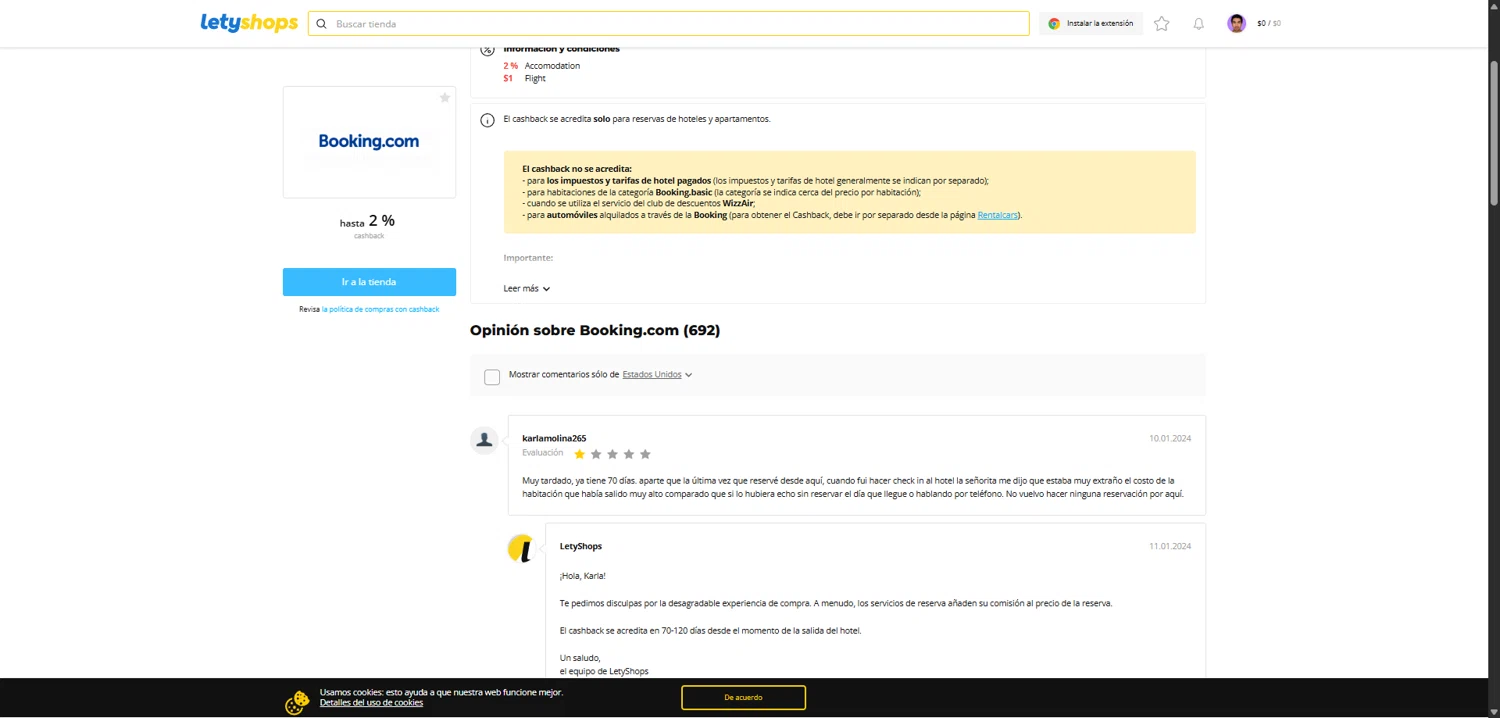Click karlamolina265 user avatar icon
1500x718 pixels.
coord(484,440)
